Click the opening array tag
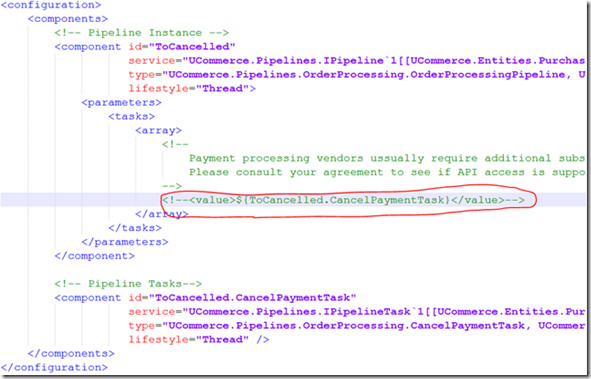This screenshot has width=591, height=379. pyautogui.click(x=158, y=130)
